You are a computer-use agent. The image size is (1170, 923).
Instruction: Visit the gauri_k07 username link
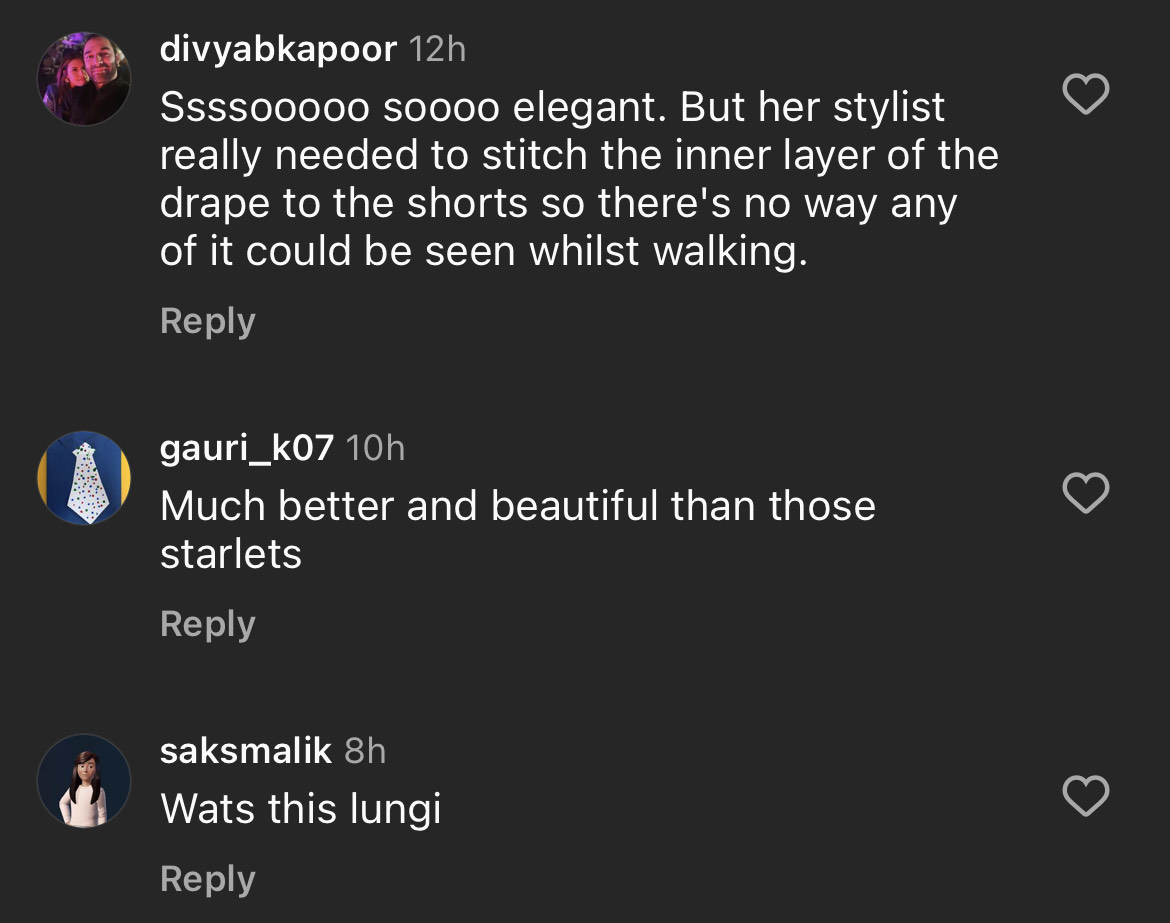246,448
